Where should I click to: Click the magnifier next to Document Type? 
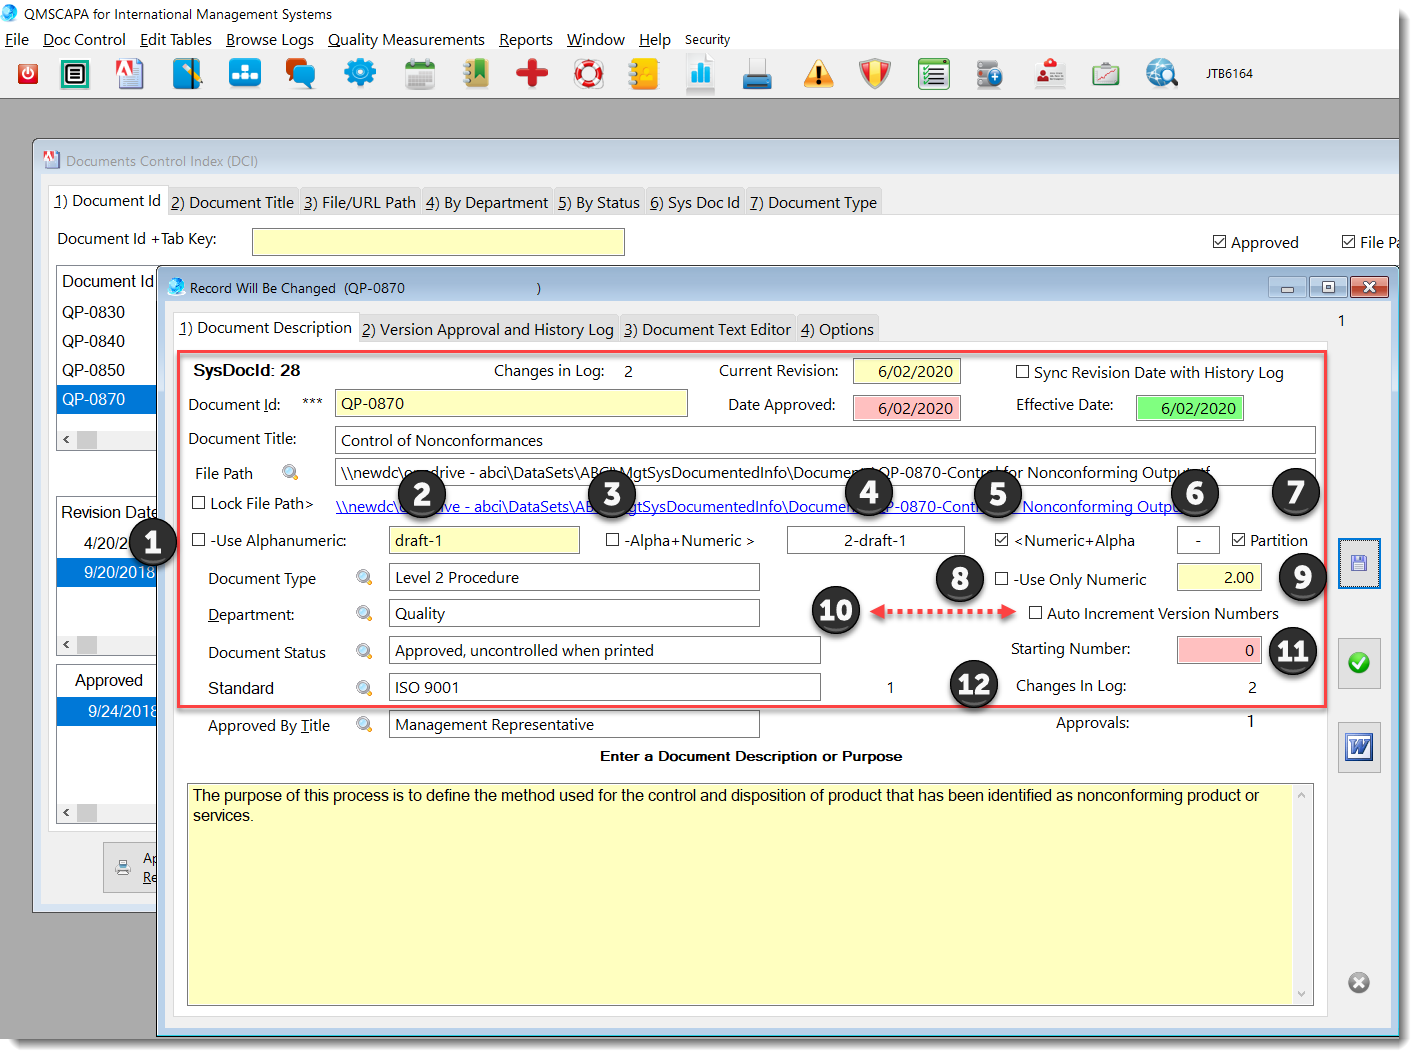point(364,577)
